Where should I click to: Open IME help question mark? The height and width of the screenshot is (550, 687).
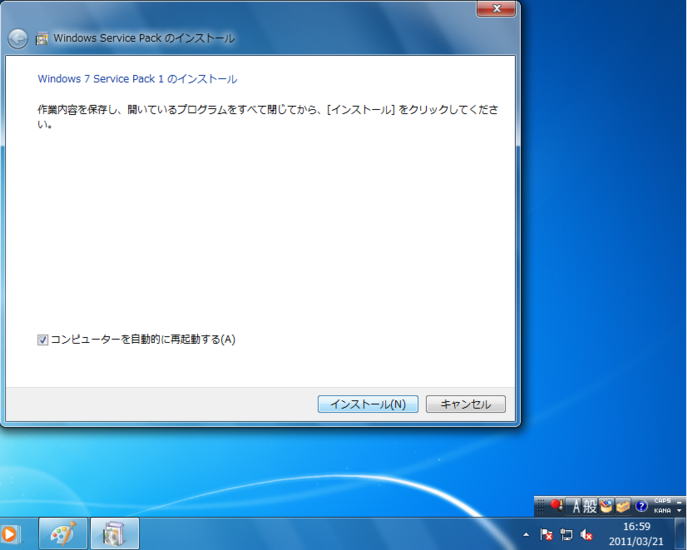pyautogui.click(x=641, y=506)
